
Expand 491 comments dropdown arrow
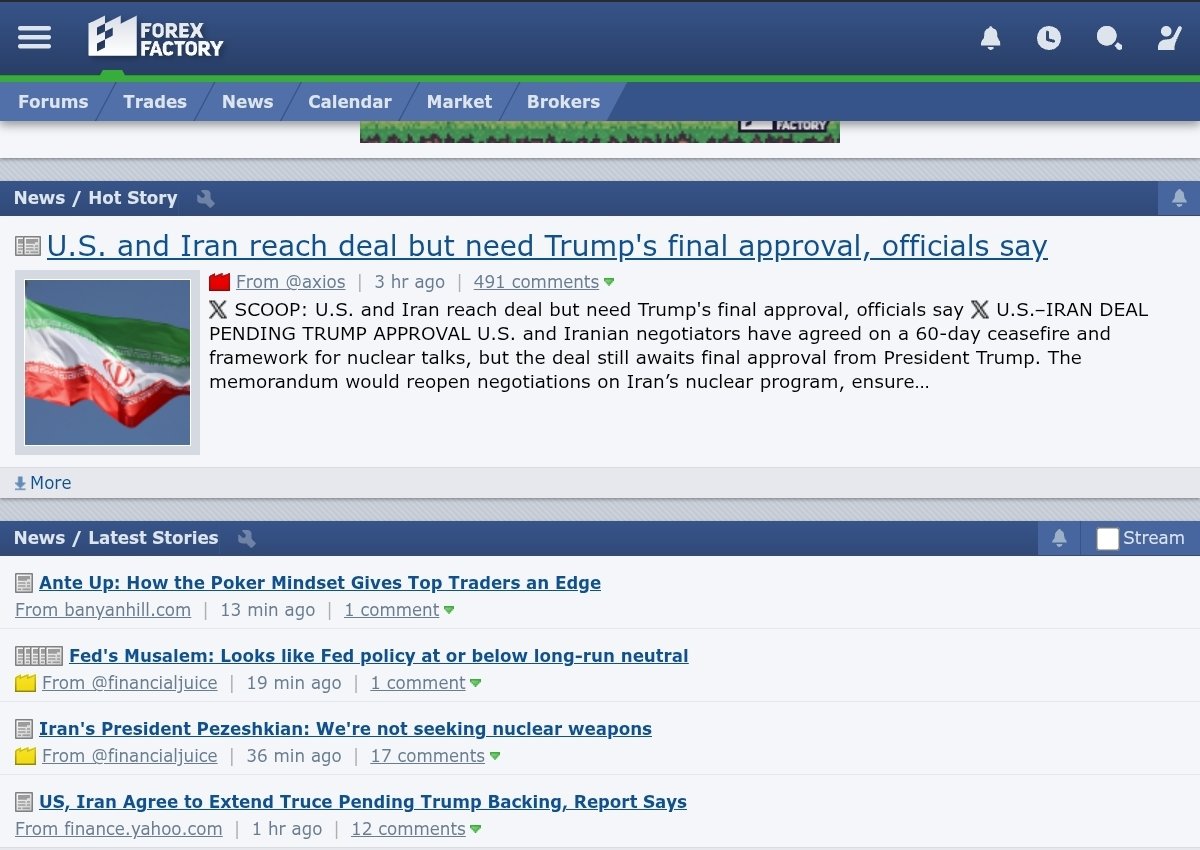click(609, 283)
